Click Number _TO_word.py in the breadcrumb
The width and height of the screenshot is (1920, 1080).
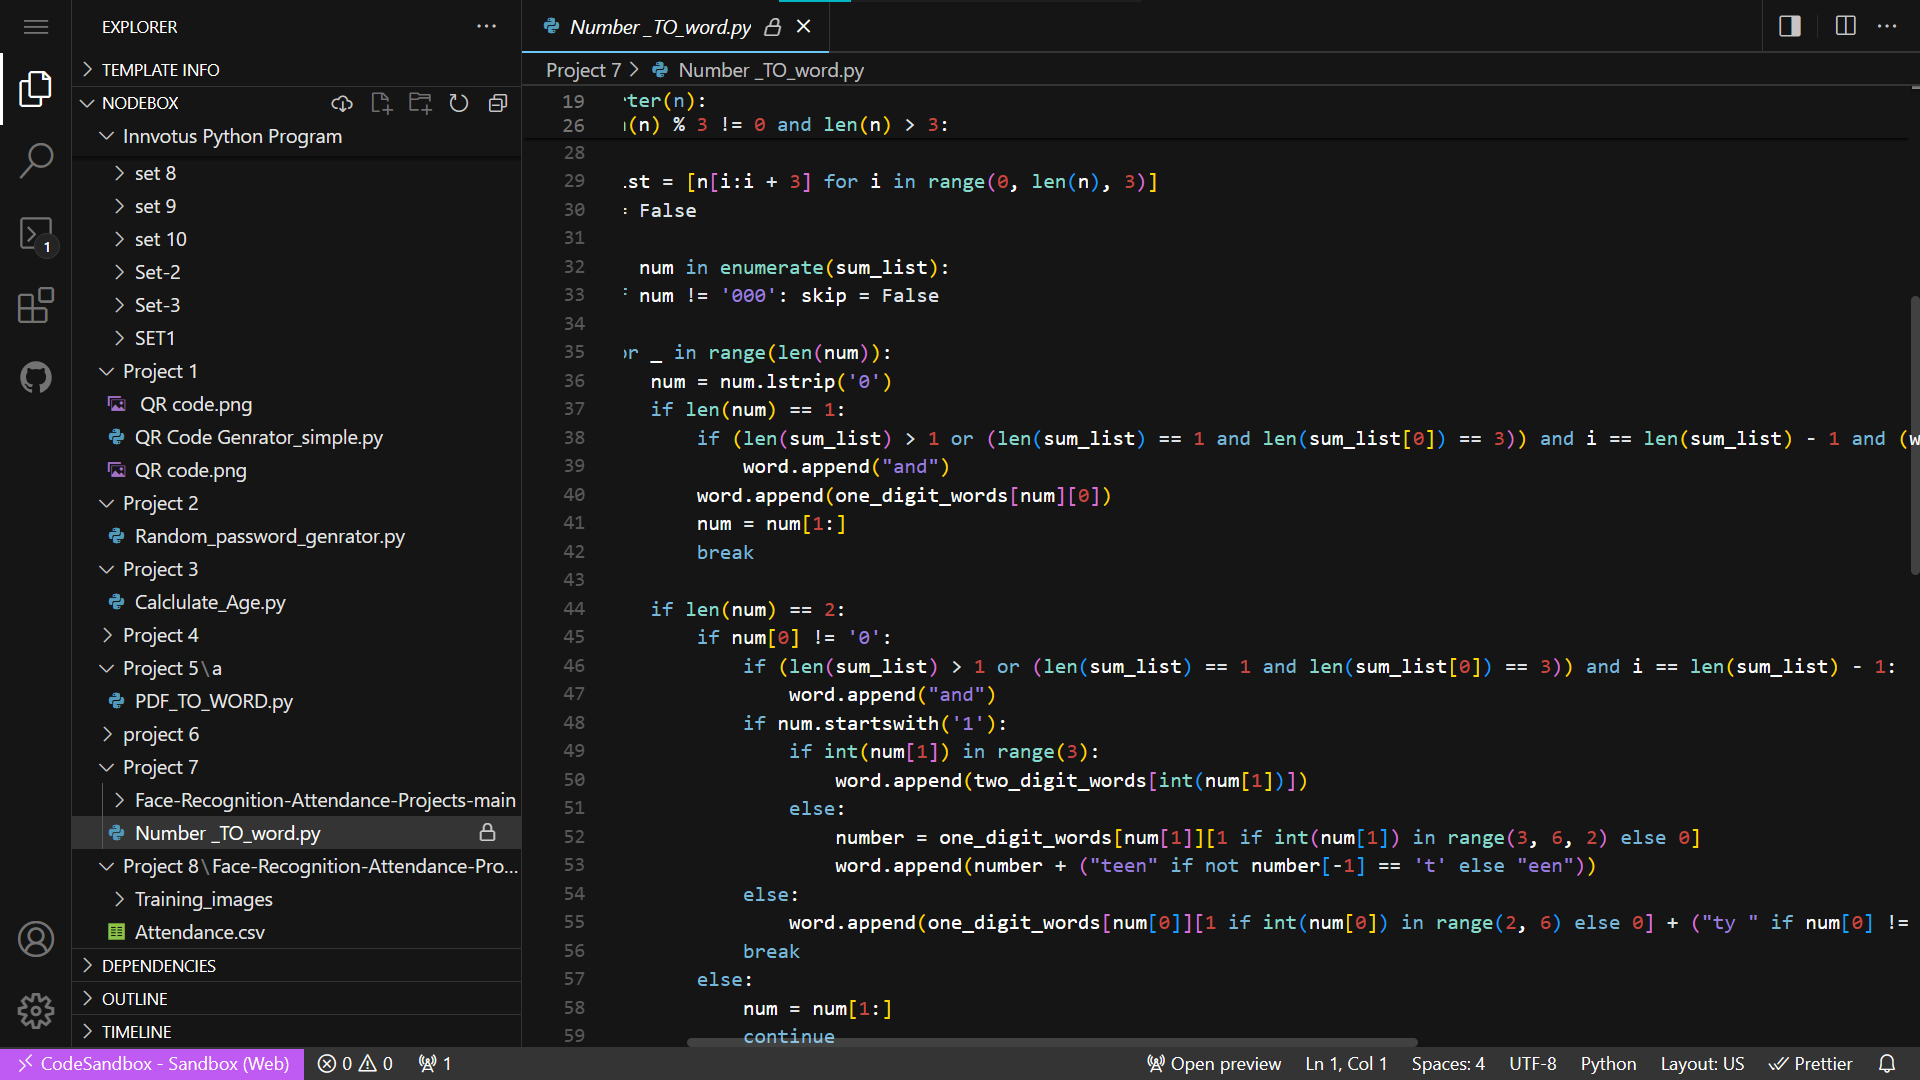[770, 70]
